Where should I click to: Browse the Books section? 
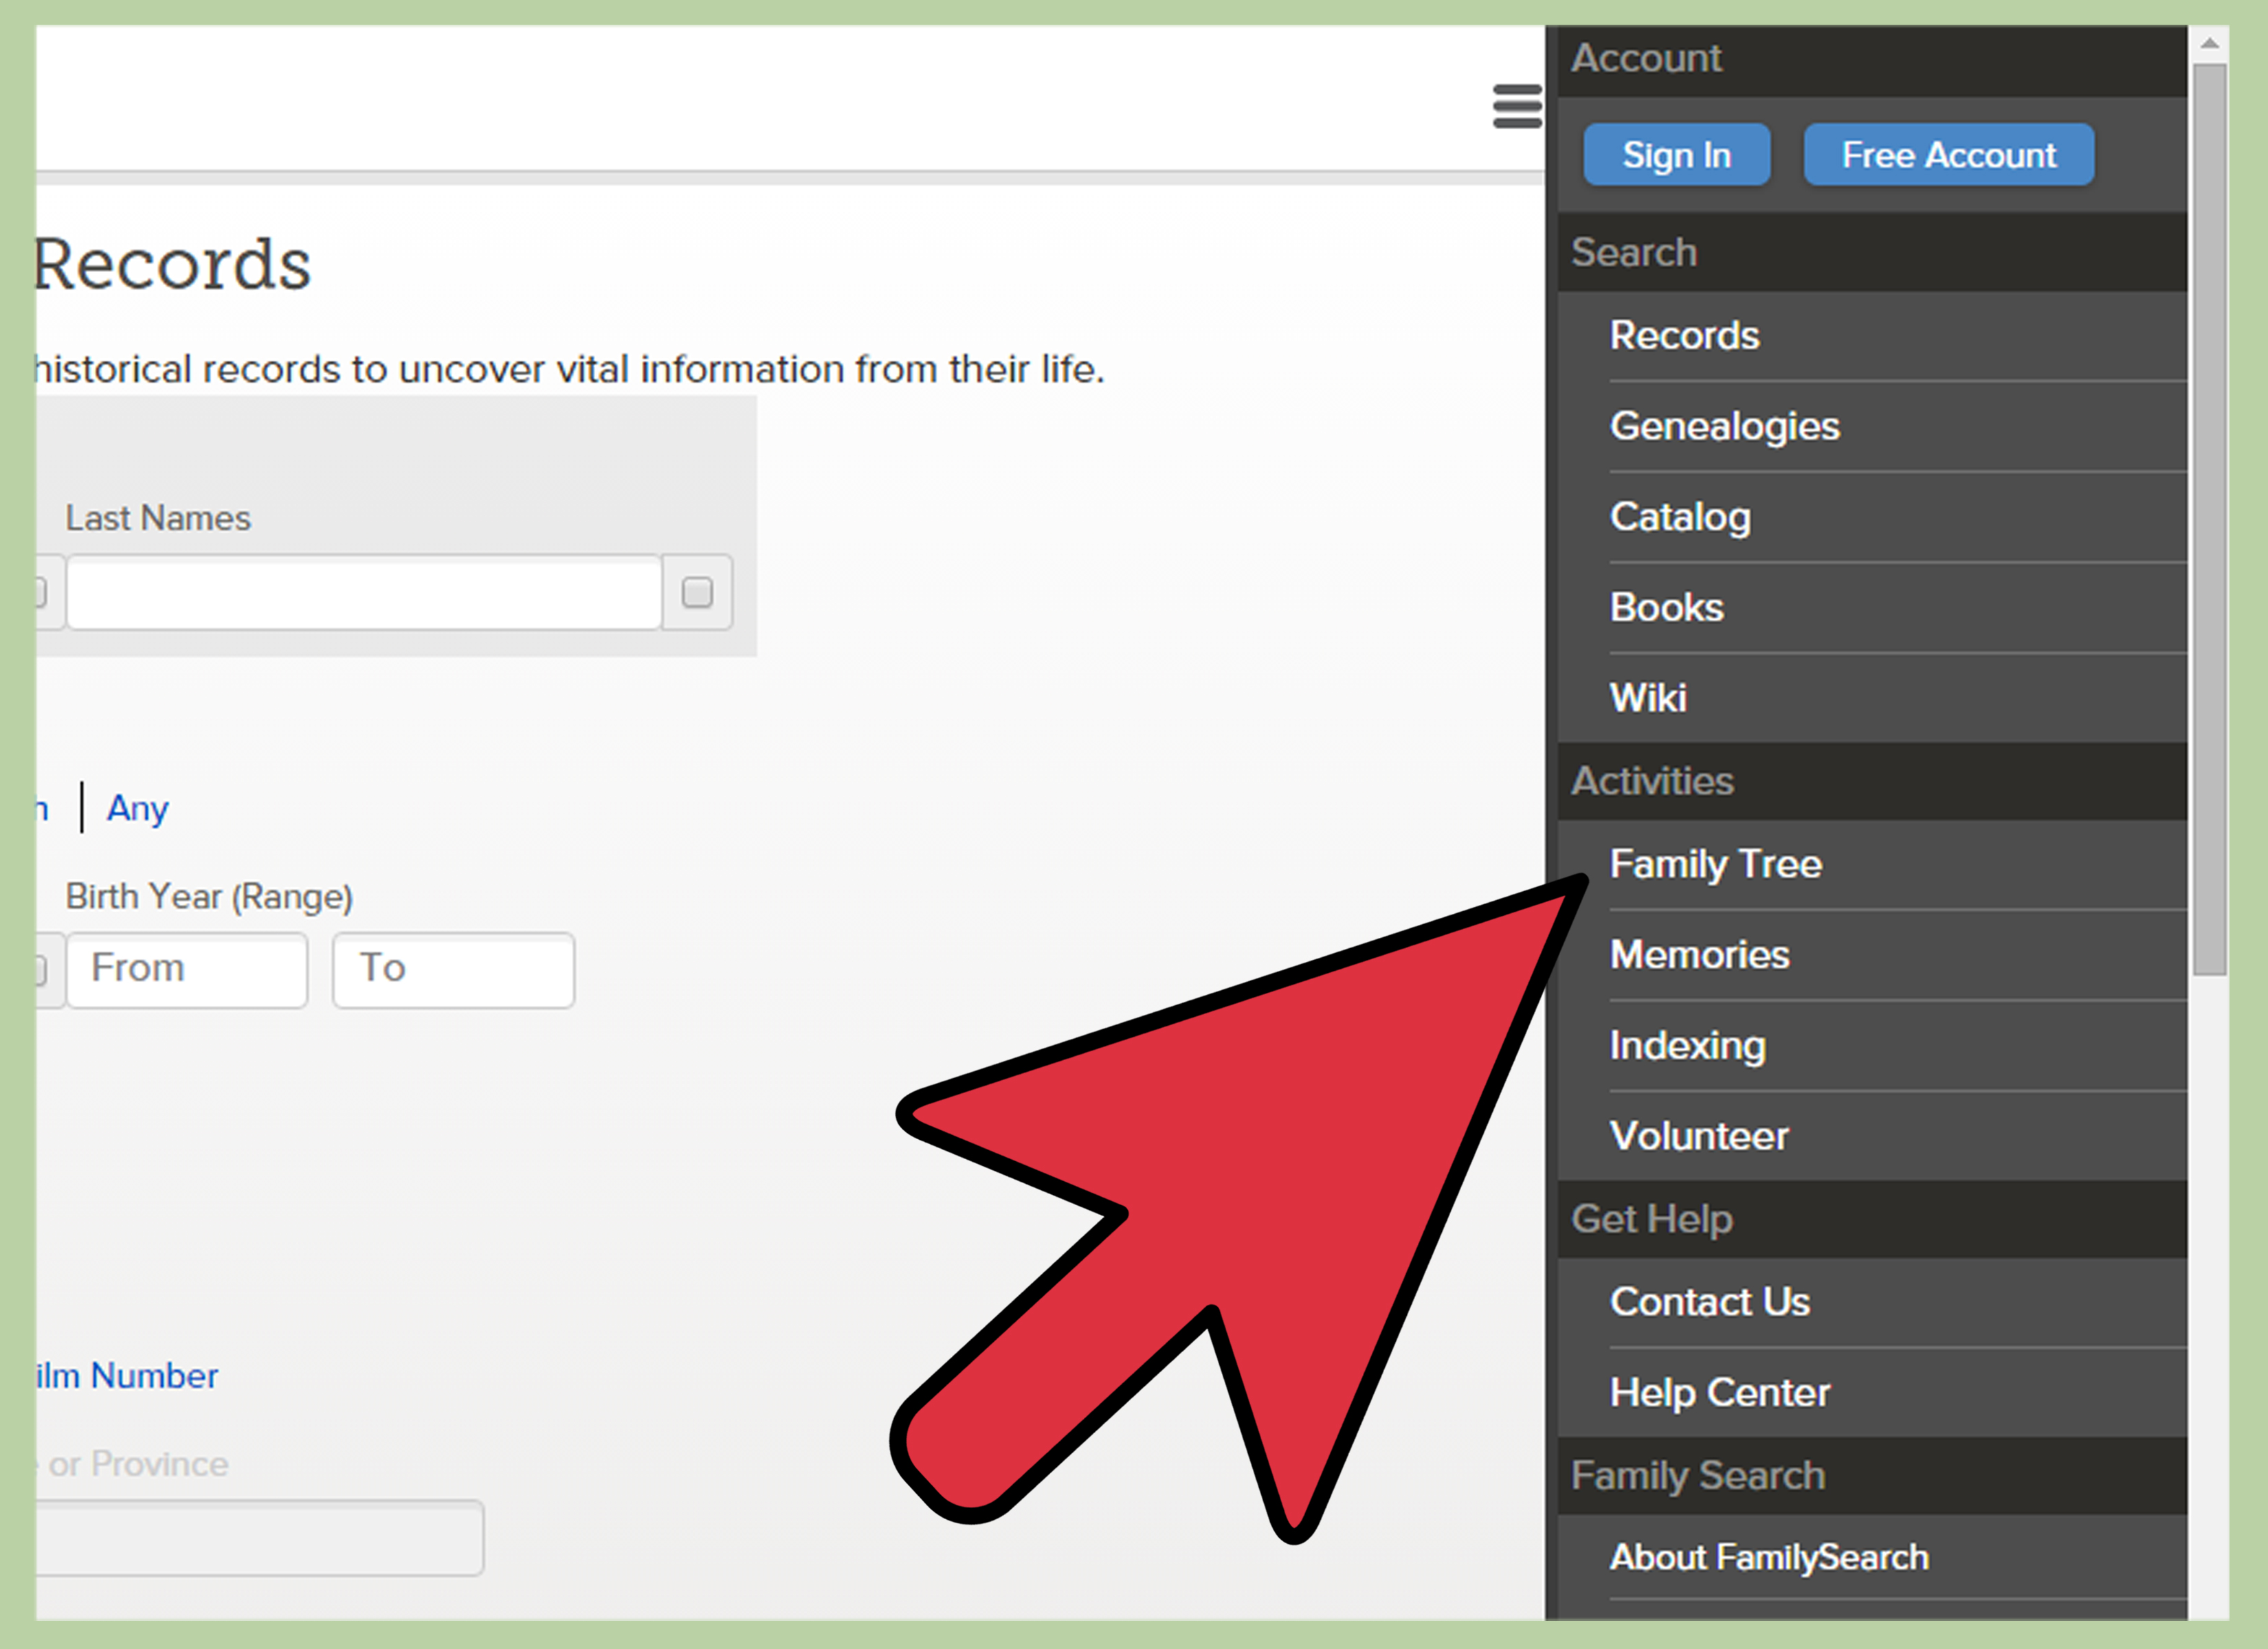1666,607
